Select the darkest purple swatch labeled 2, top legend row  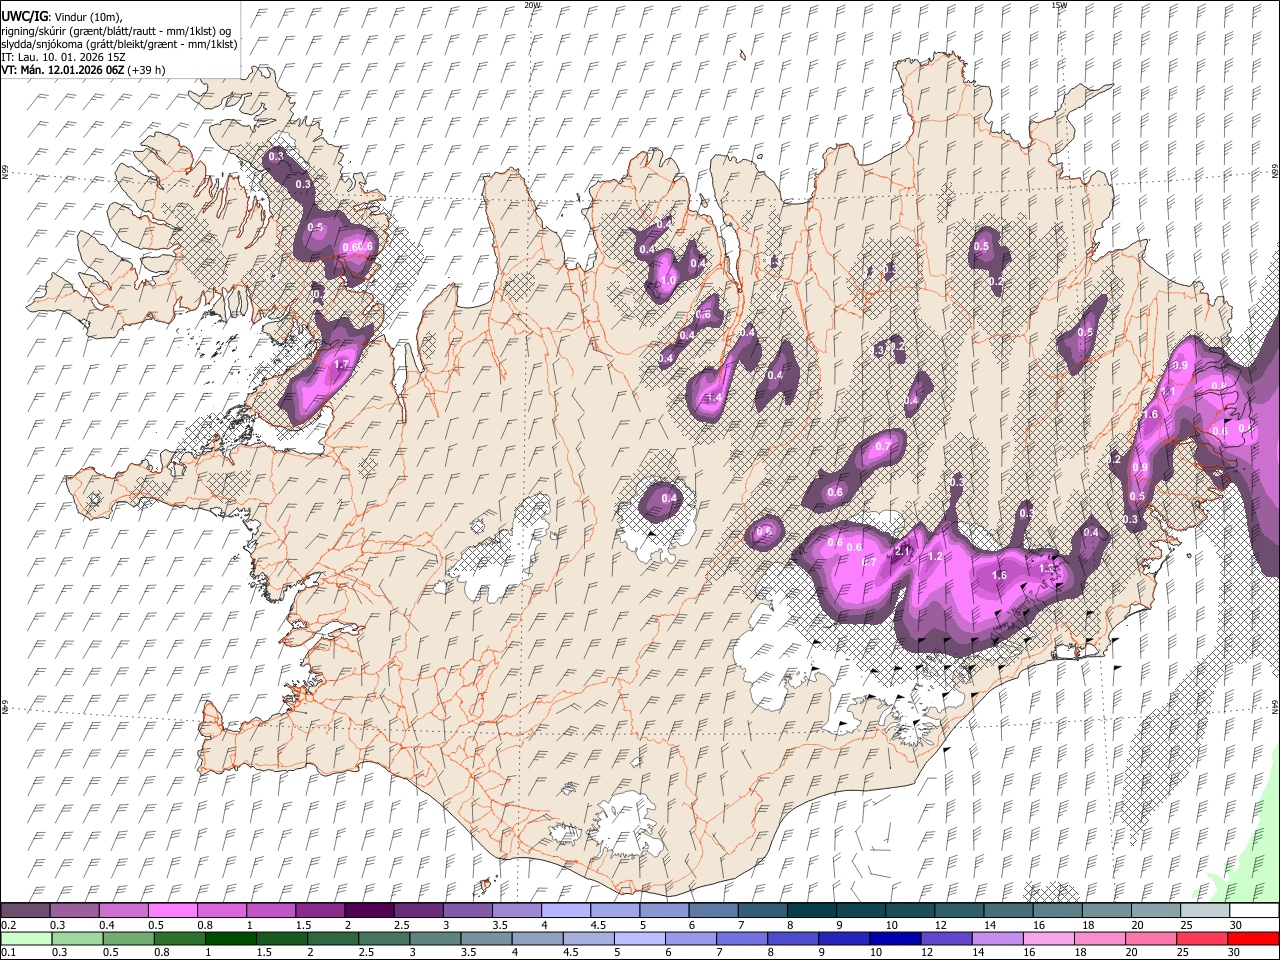point(368,911)
